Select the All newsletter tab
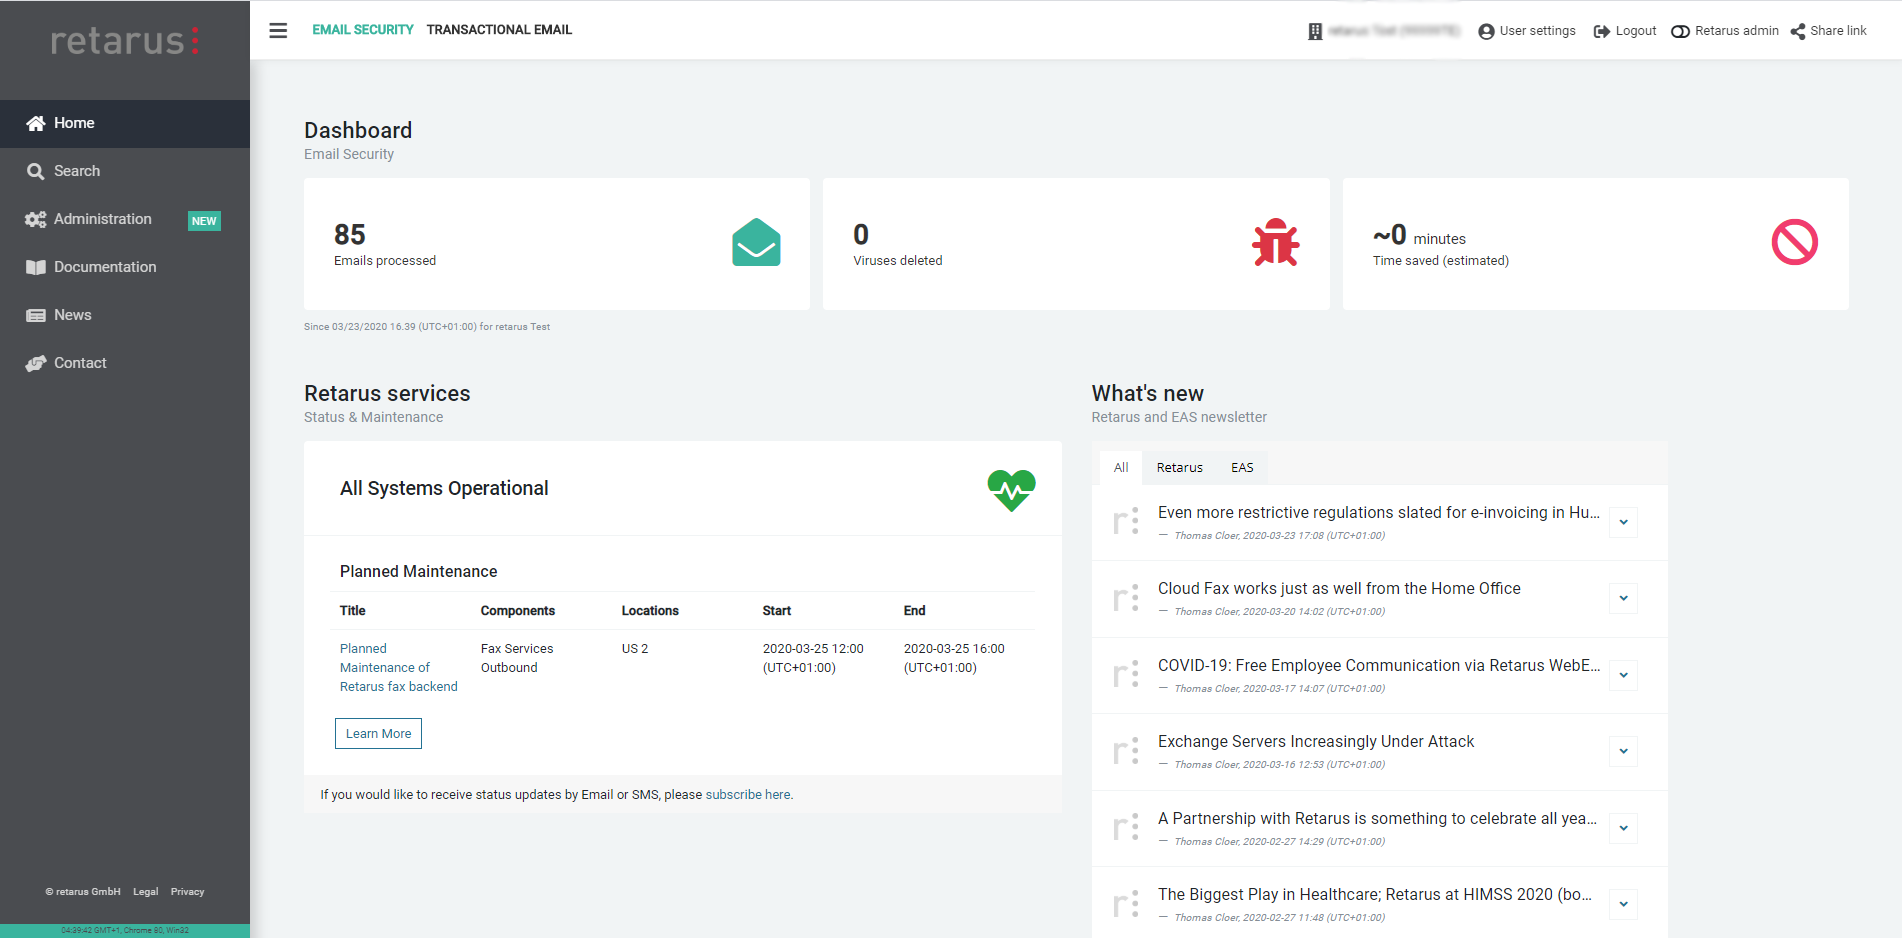Screen dimensions: 1902x938 tap(1121, 467)
